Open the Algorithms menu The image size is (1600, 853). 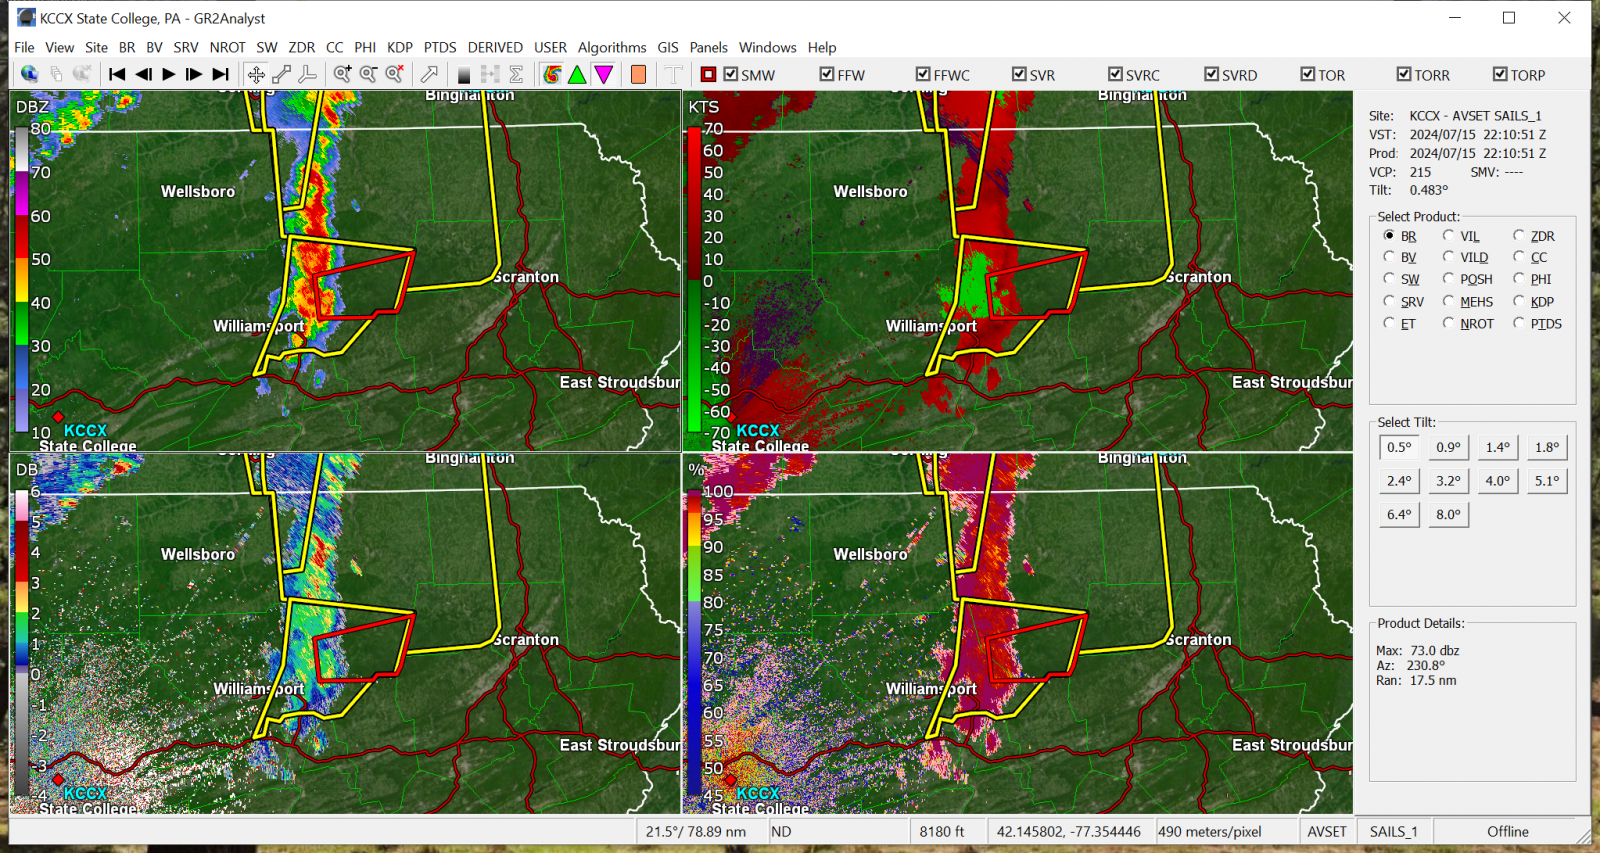[612, 47]
